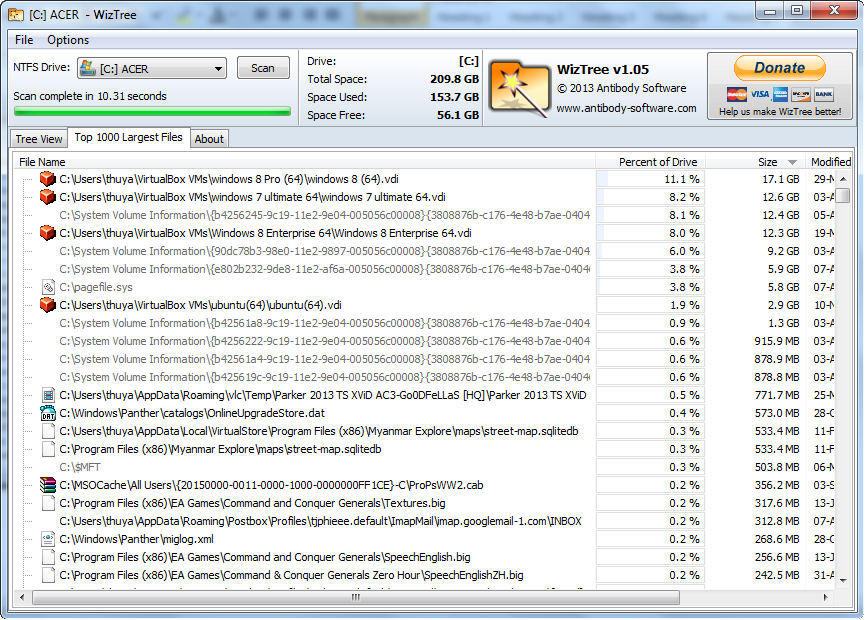The width and height of the screenshot is (865, 620).
Task: Click the pagefile.sys file icon
Action: pyautogui.click(x=48, y=287)
